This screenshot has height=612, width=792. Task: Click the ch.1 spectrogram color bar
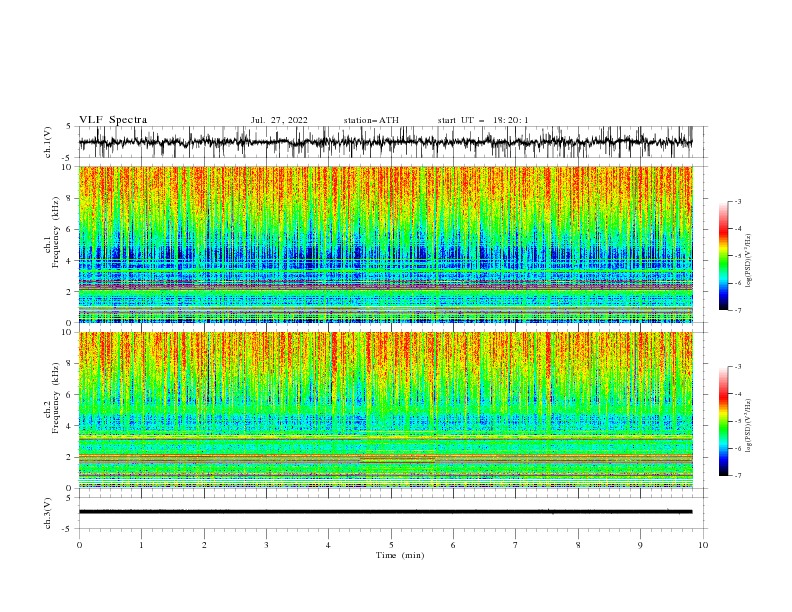(x=724, y=256)
